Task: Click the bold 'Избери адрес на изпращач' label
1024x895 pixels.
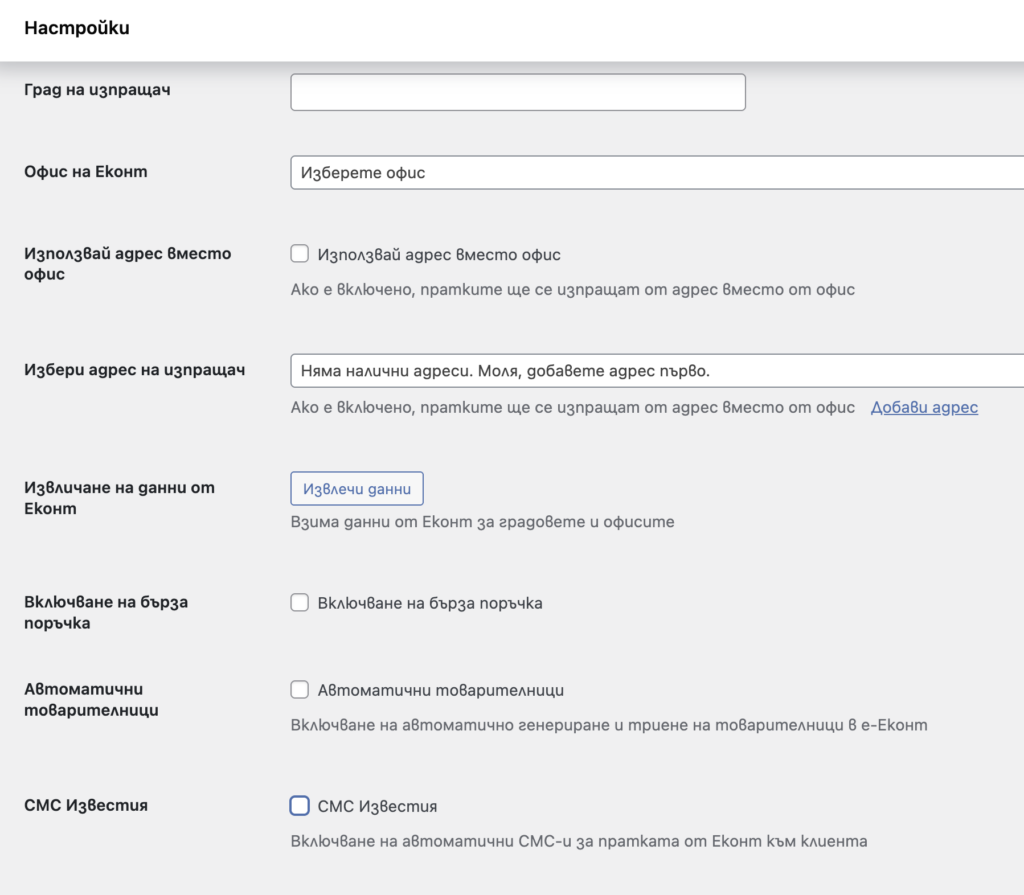Action: [x=135, y=369]
